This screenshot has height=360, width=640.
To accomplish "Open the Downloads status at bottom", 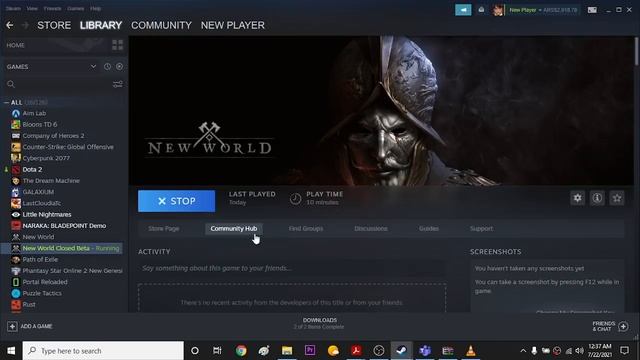I will 320,323.
